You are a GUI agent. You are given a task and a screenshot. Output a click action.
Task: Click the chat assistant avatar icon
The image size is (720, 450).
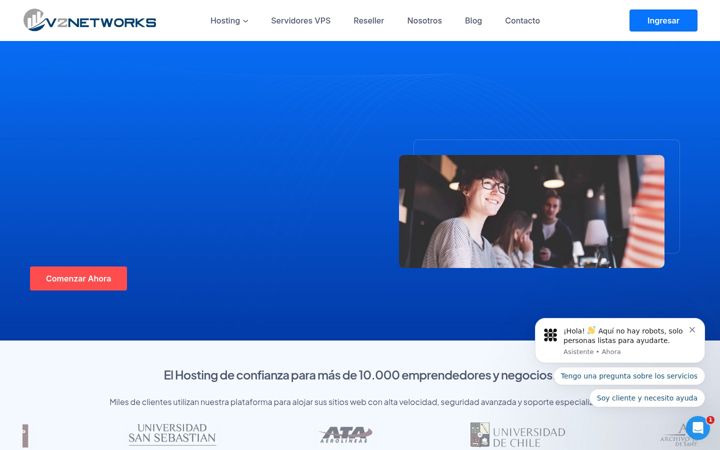pyautogui.click(x=550, y=335)
